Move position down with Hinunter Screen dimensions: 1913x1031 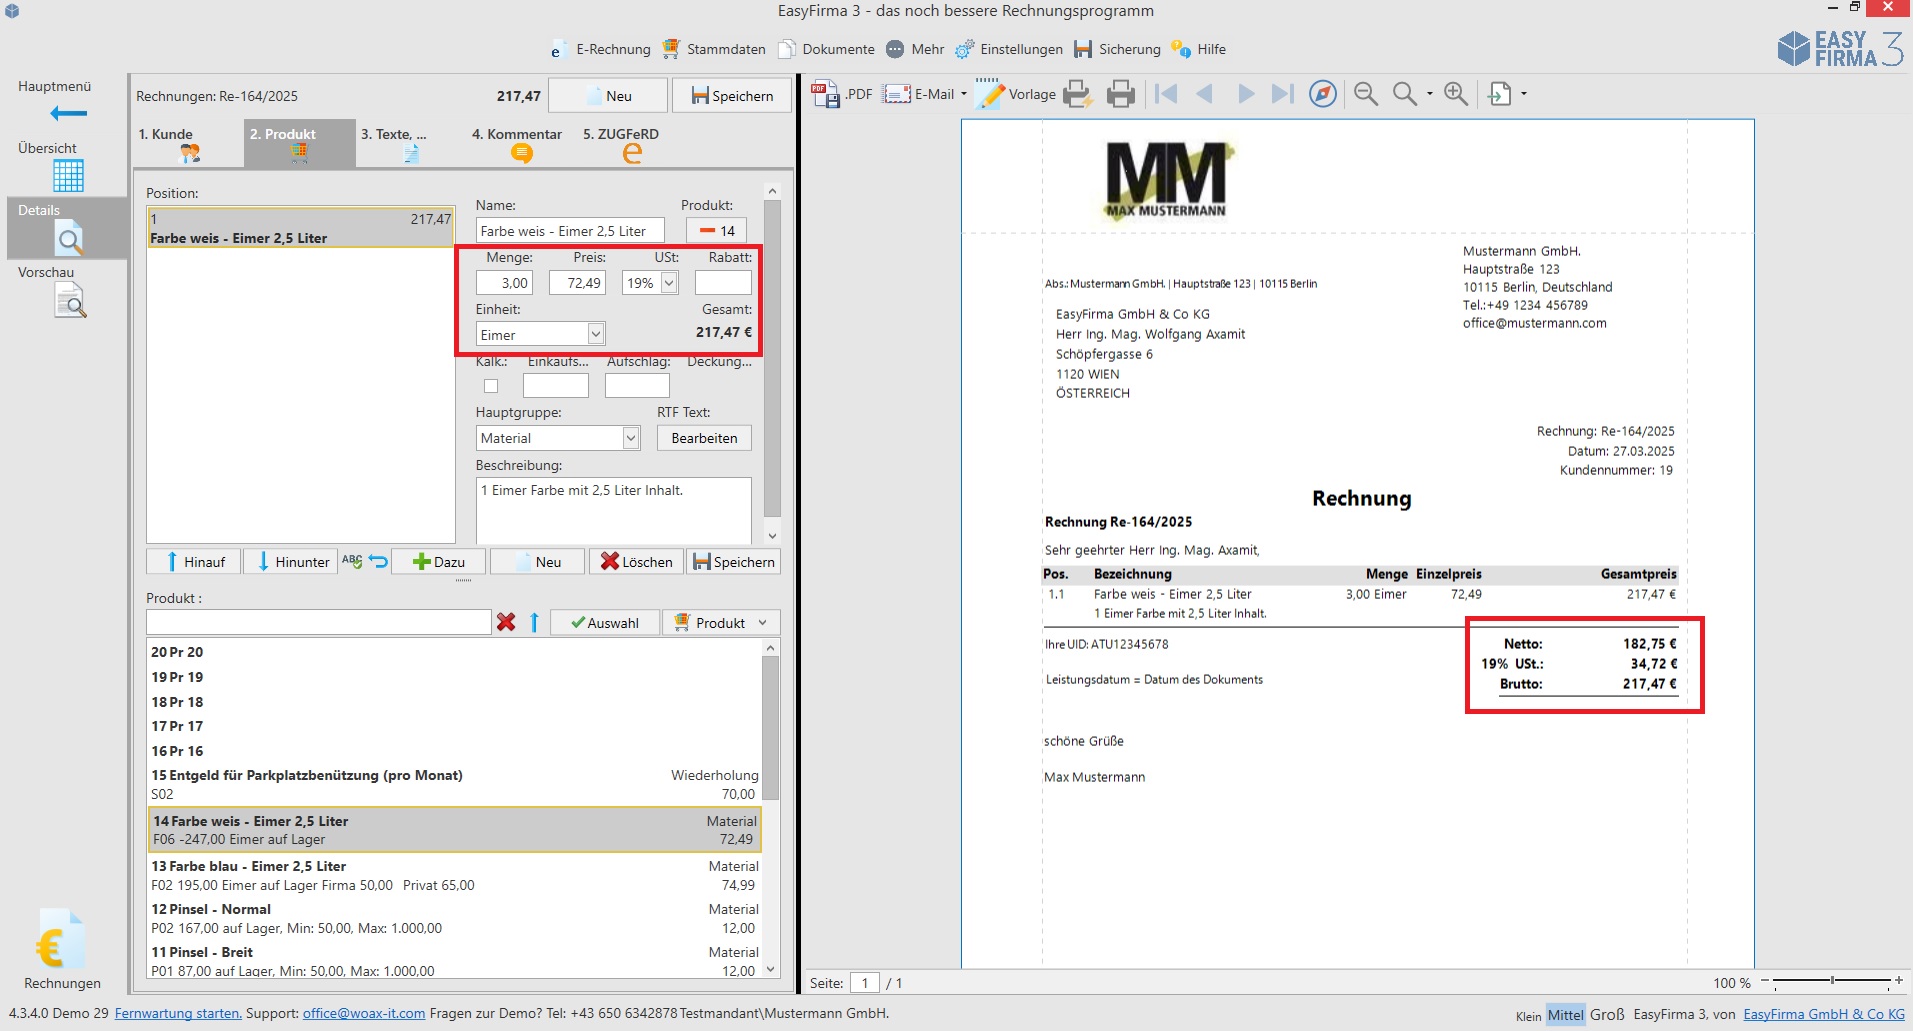coord(290,562)
